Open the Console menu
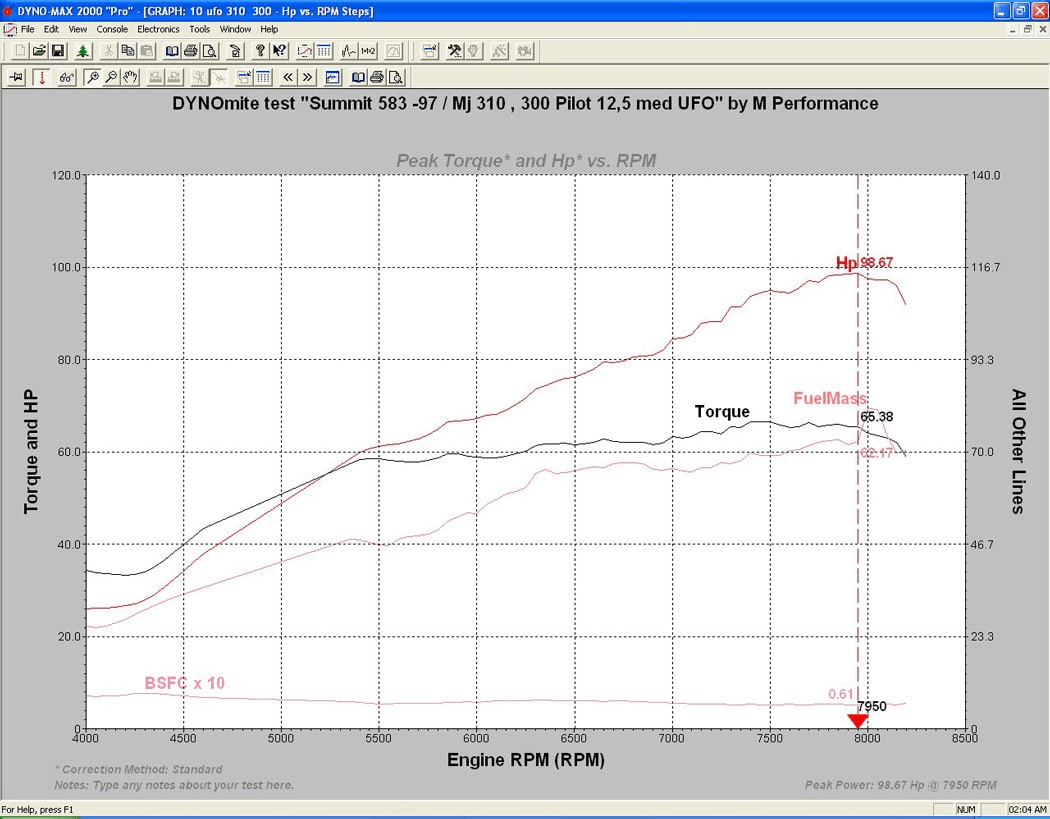Image resolution: width=1050 pixels, height=819 pixels. 111,29
